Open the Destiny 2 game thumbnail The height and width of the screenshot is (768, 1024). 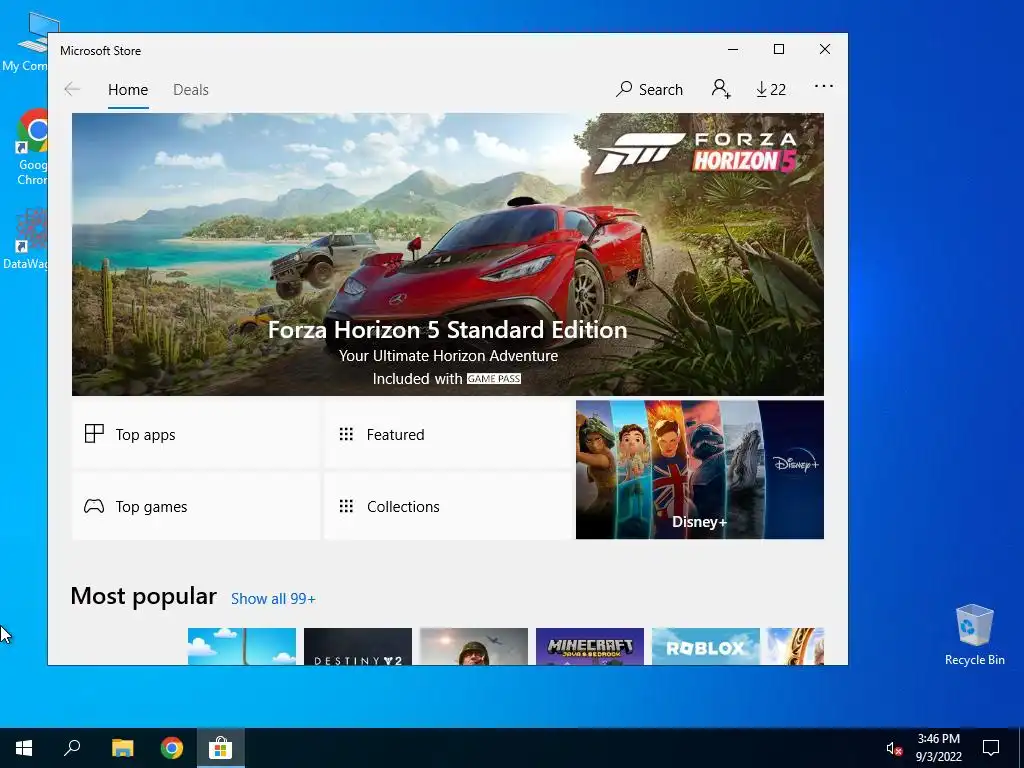[358, 647]
